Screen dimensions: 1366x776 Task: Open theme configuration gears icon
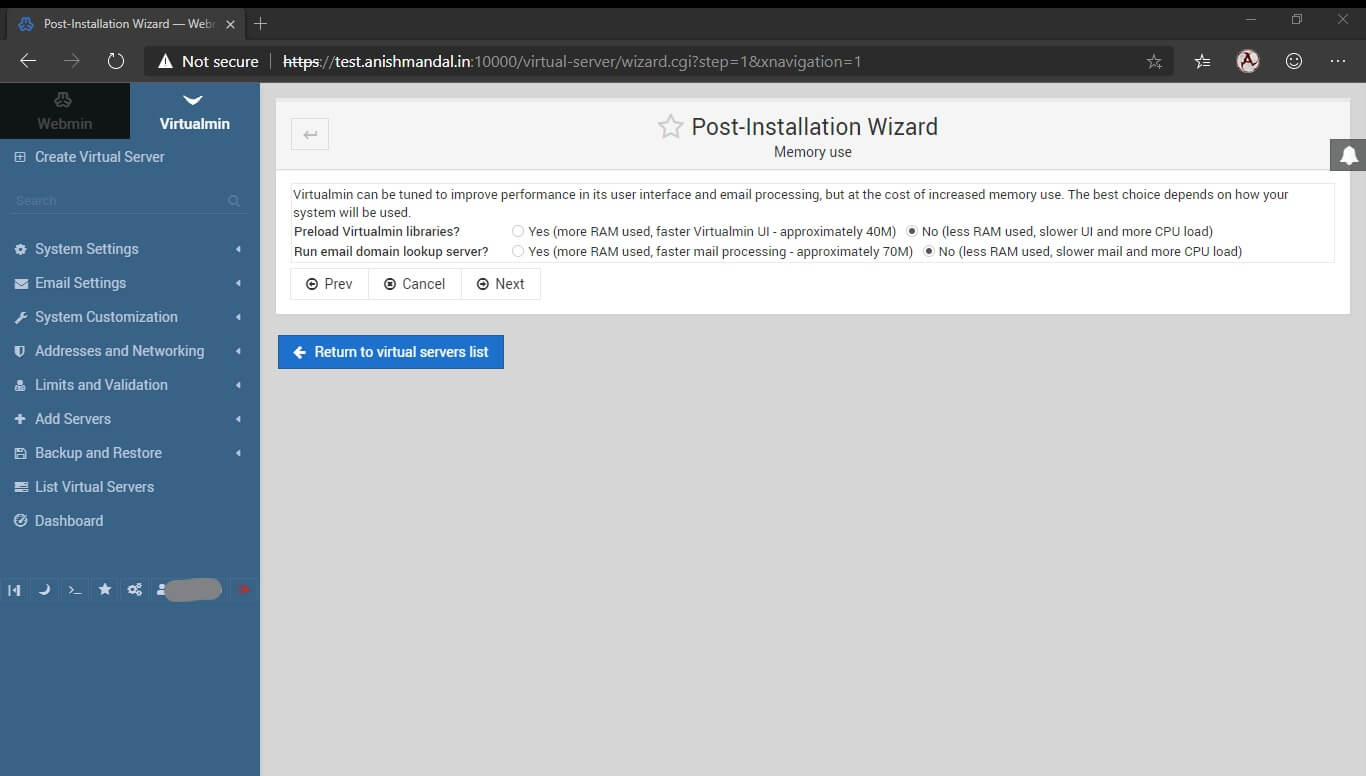coord(134,590)
